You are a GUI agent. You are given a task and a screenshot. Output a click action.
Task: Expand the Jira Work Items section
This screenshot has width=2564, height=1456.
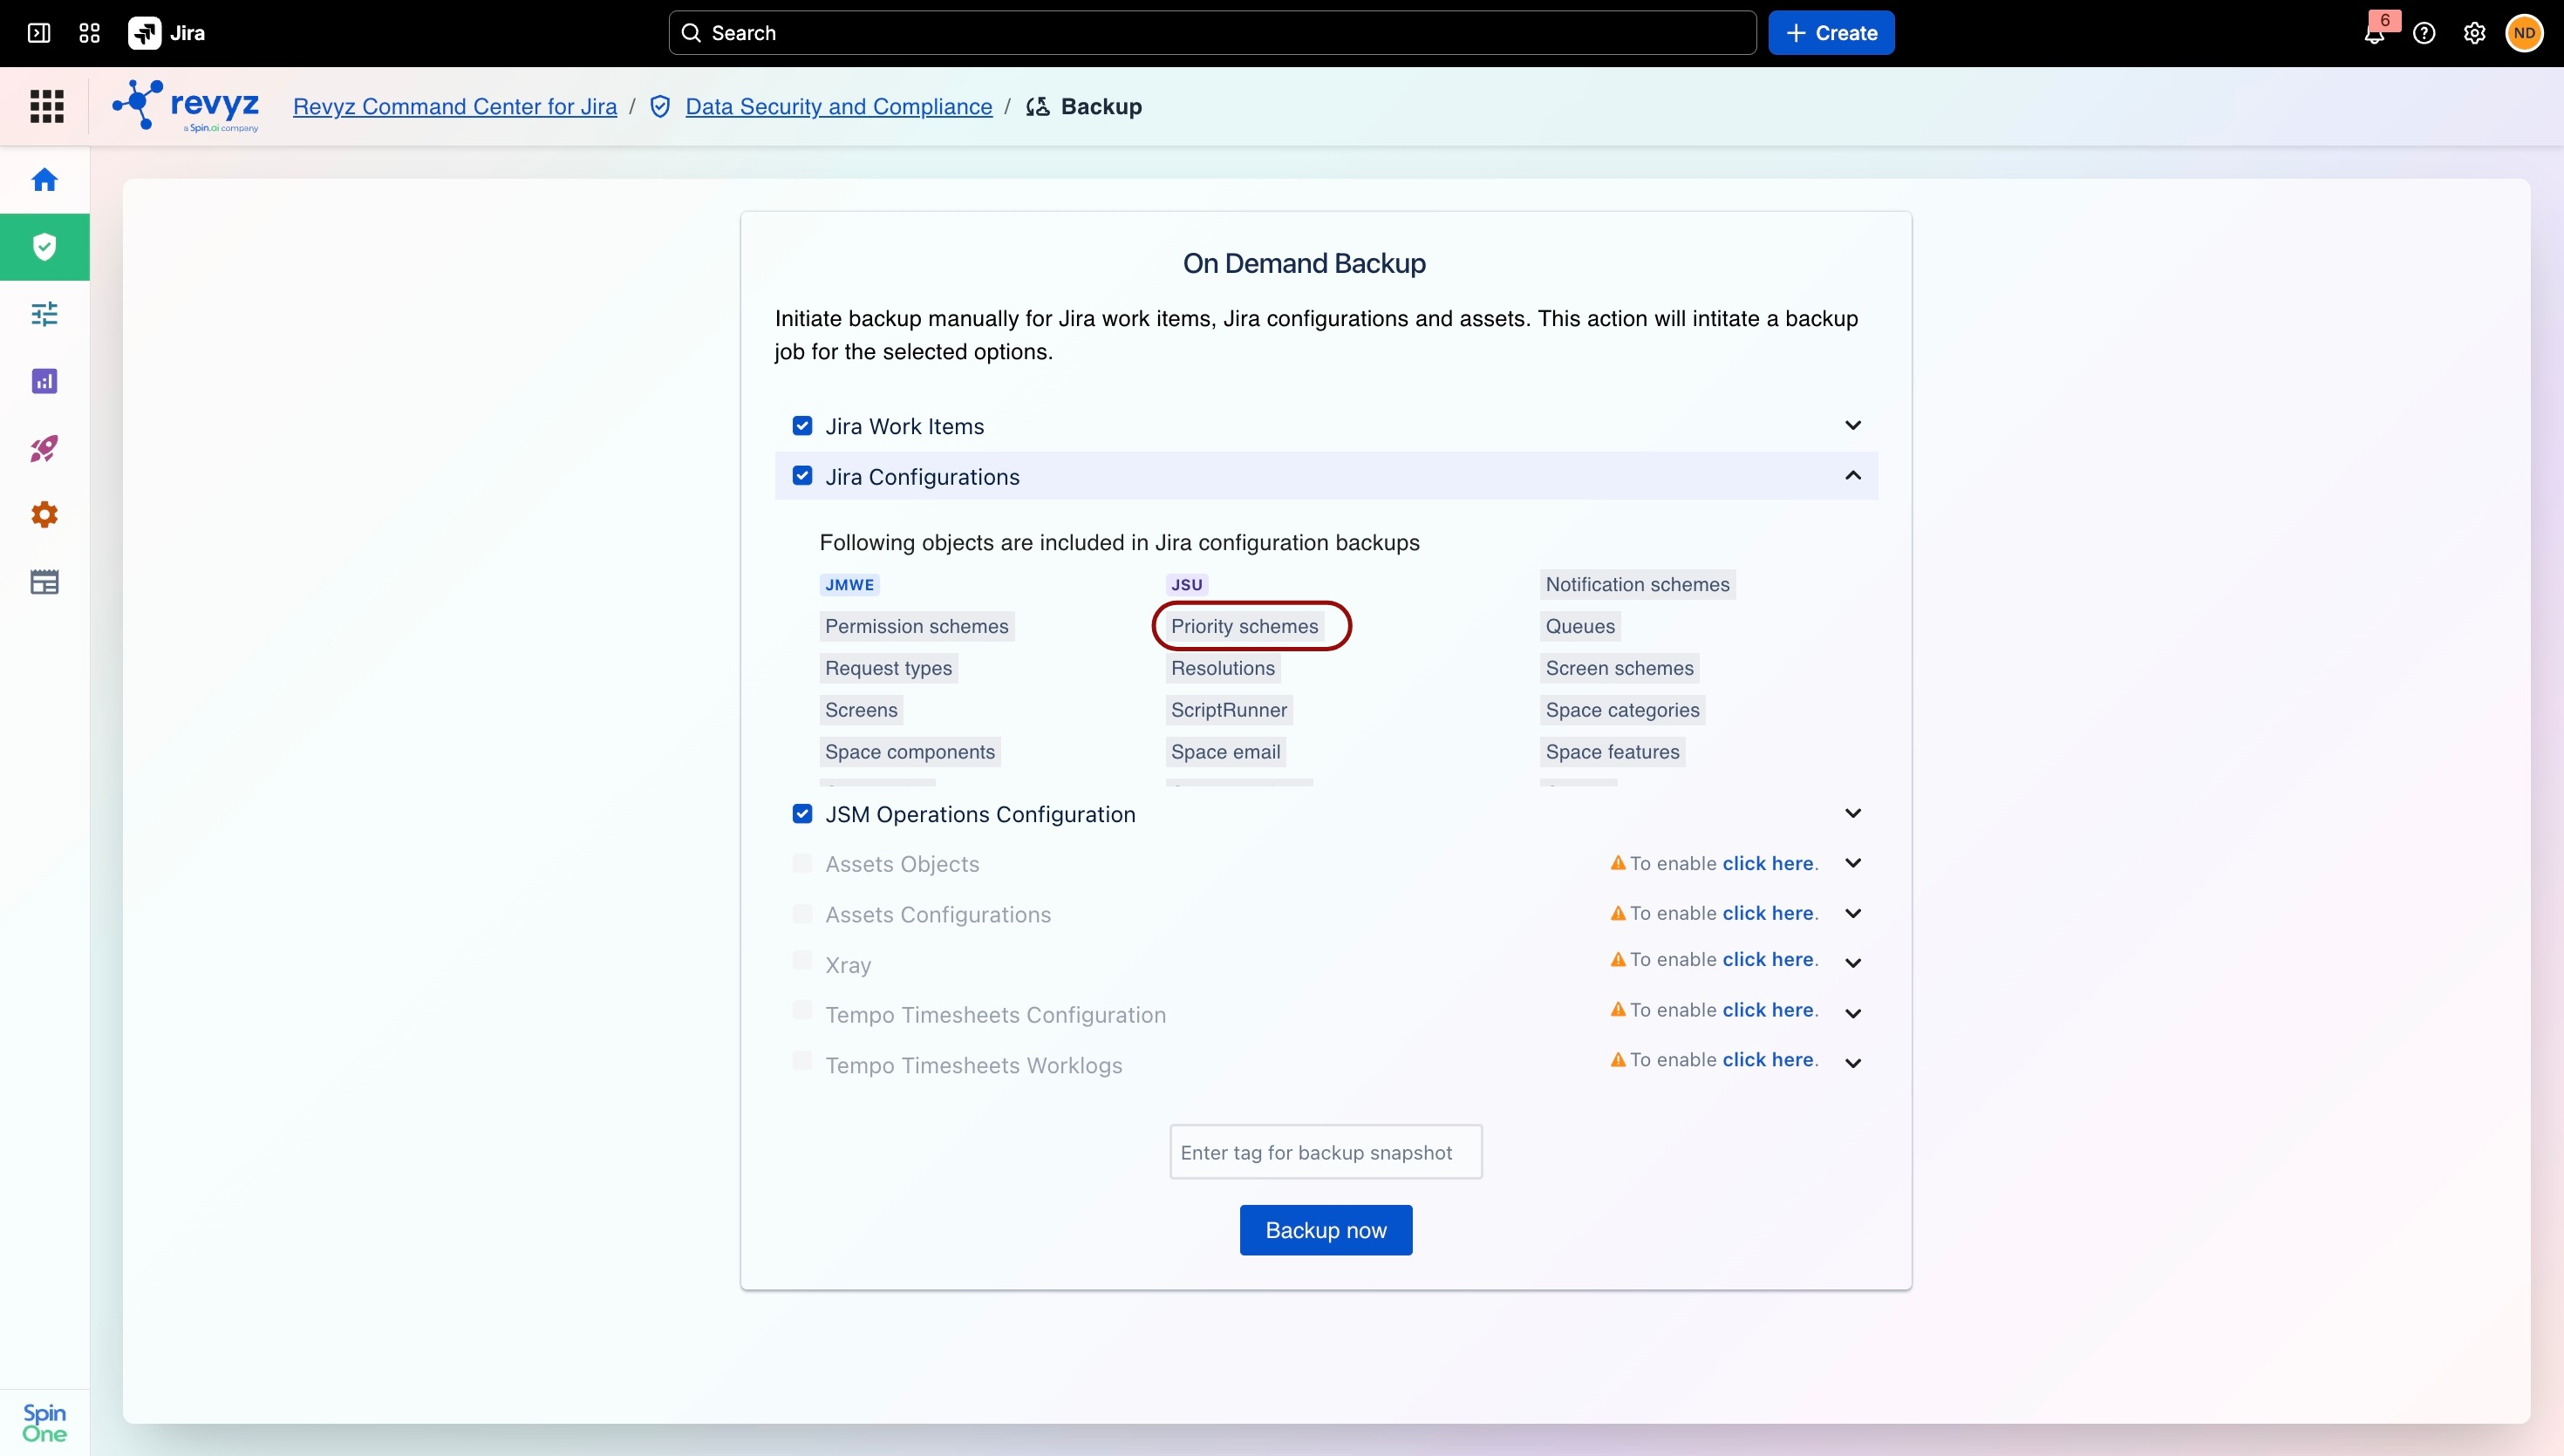coord(1853,425)
